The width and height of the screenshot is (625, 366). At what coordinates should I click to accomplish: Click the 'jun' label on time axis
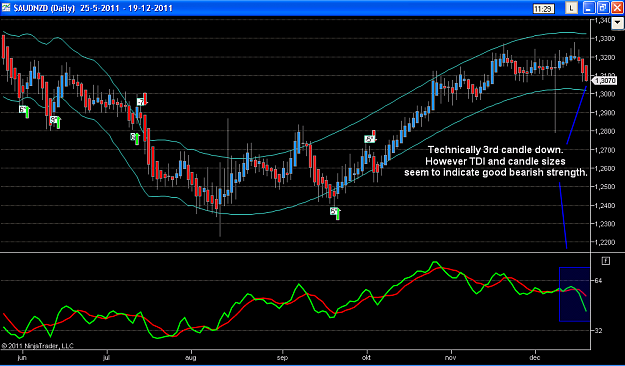[23, 358]
